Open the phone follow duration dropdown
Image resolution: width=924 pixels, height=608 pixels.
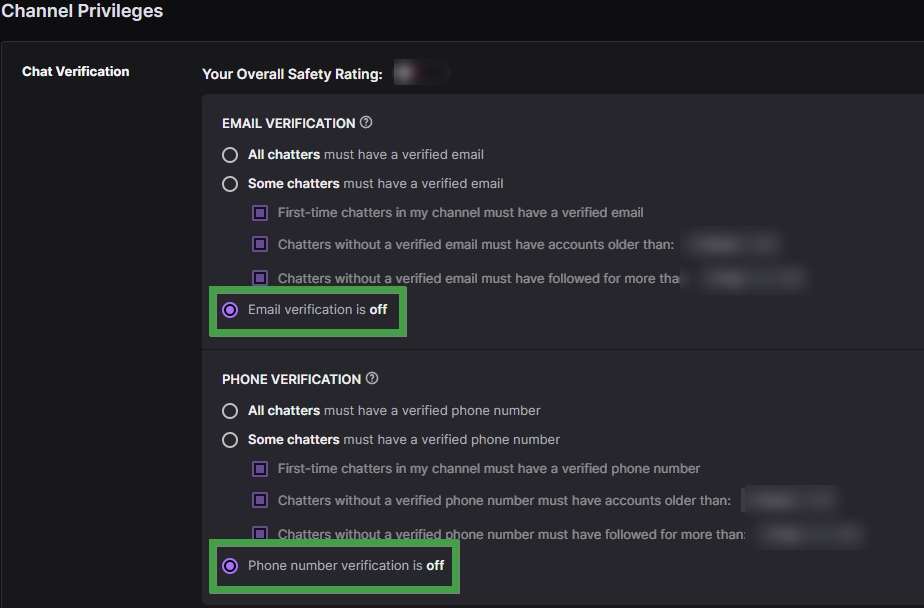click(811, 534)
